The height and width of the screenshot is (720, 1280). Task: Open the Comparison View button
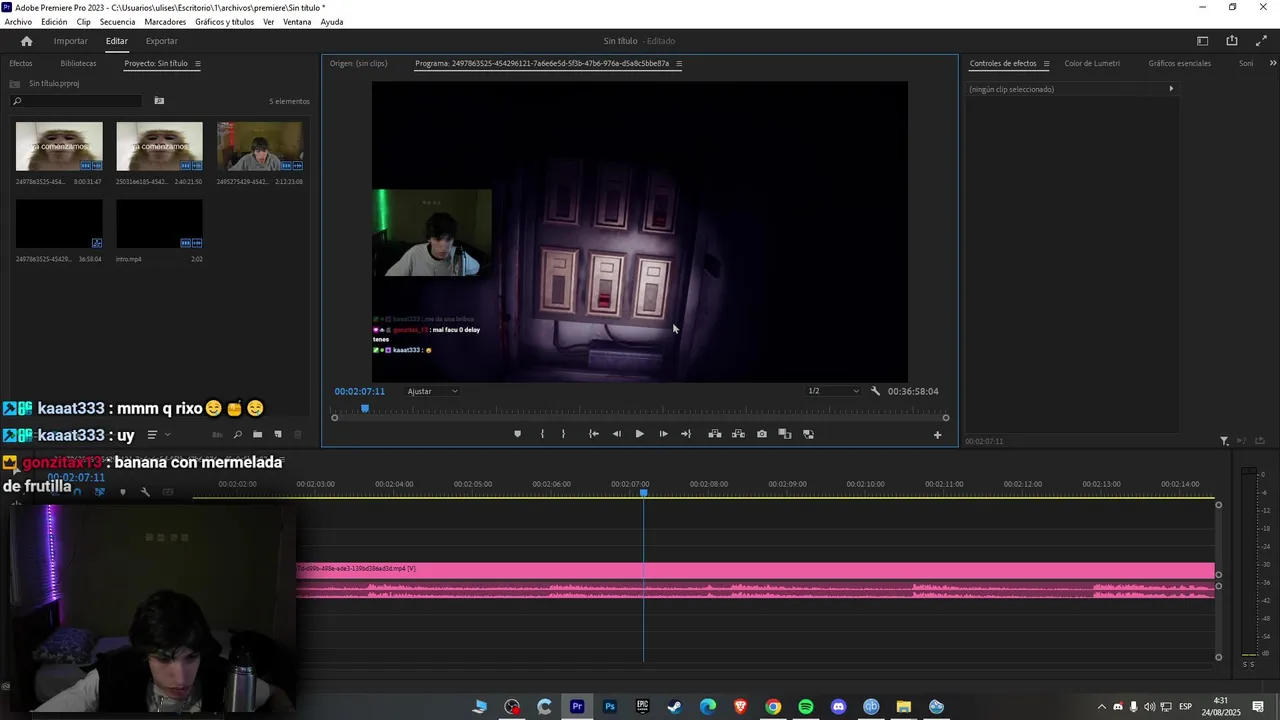tap(785, 434)
